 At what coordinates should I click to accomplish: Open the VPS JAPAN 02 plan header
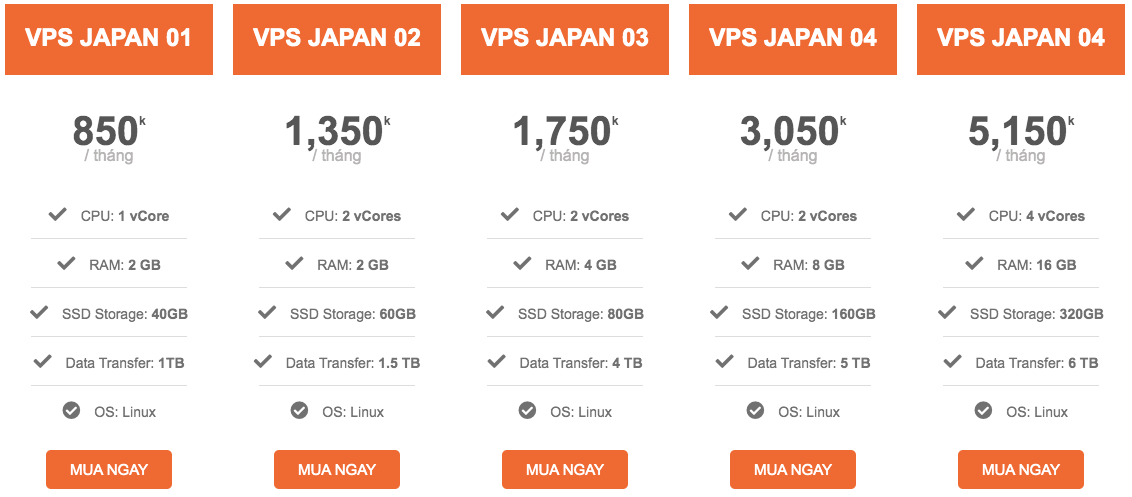pos(337,39)
